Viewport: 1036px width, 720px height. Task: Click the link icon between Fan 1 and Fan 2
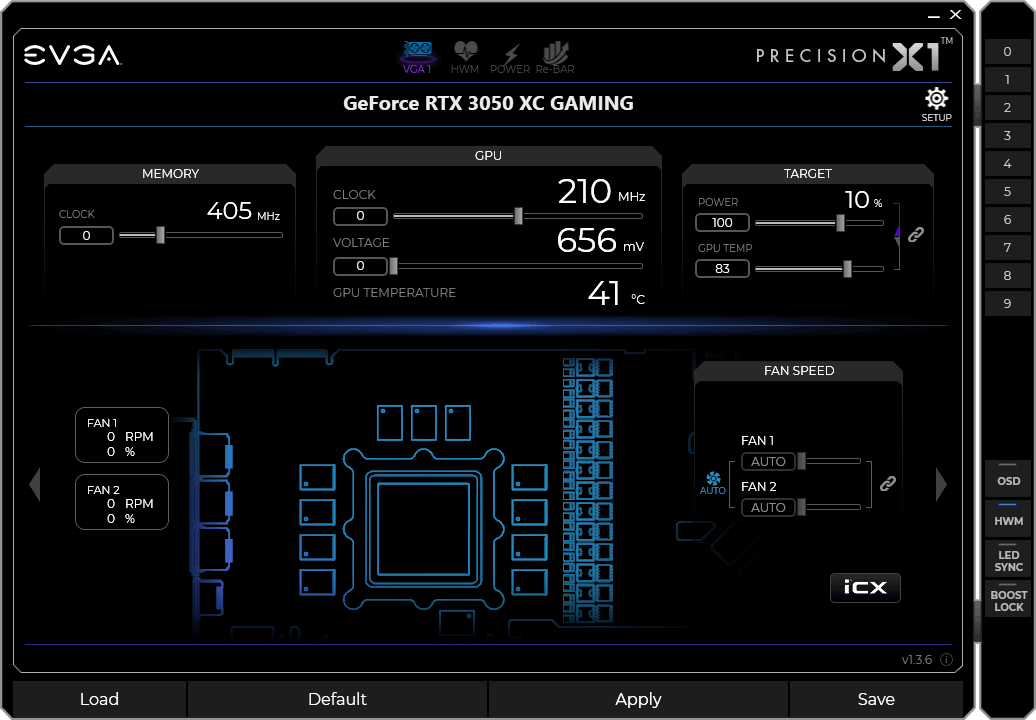(886, 483)
